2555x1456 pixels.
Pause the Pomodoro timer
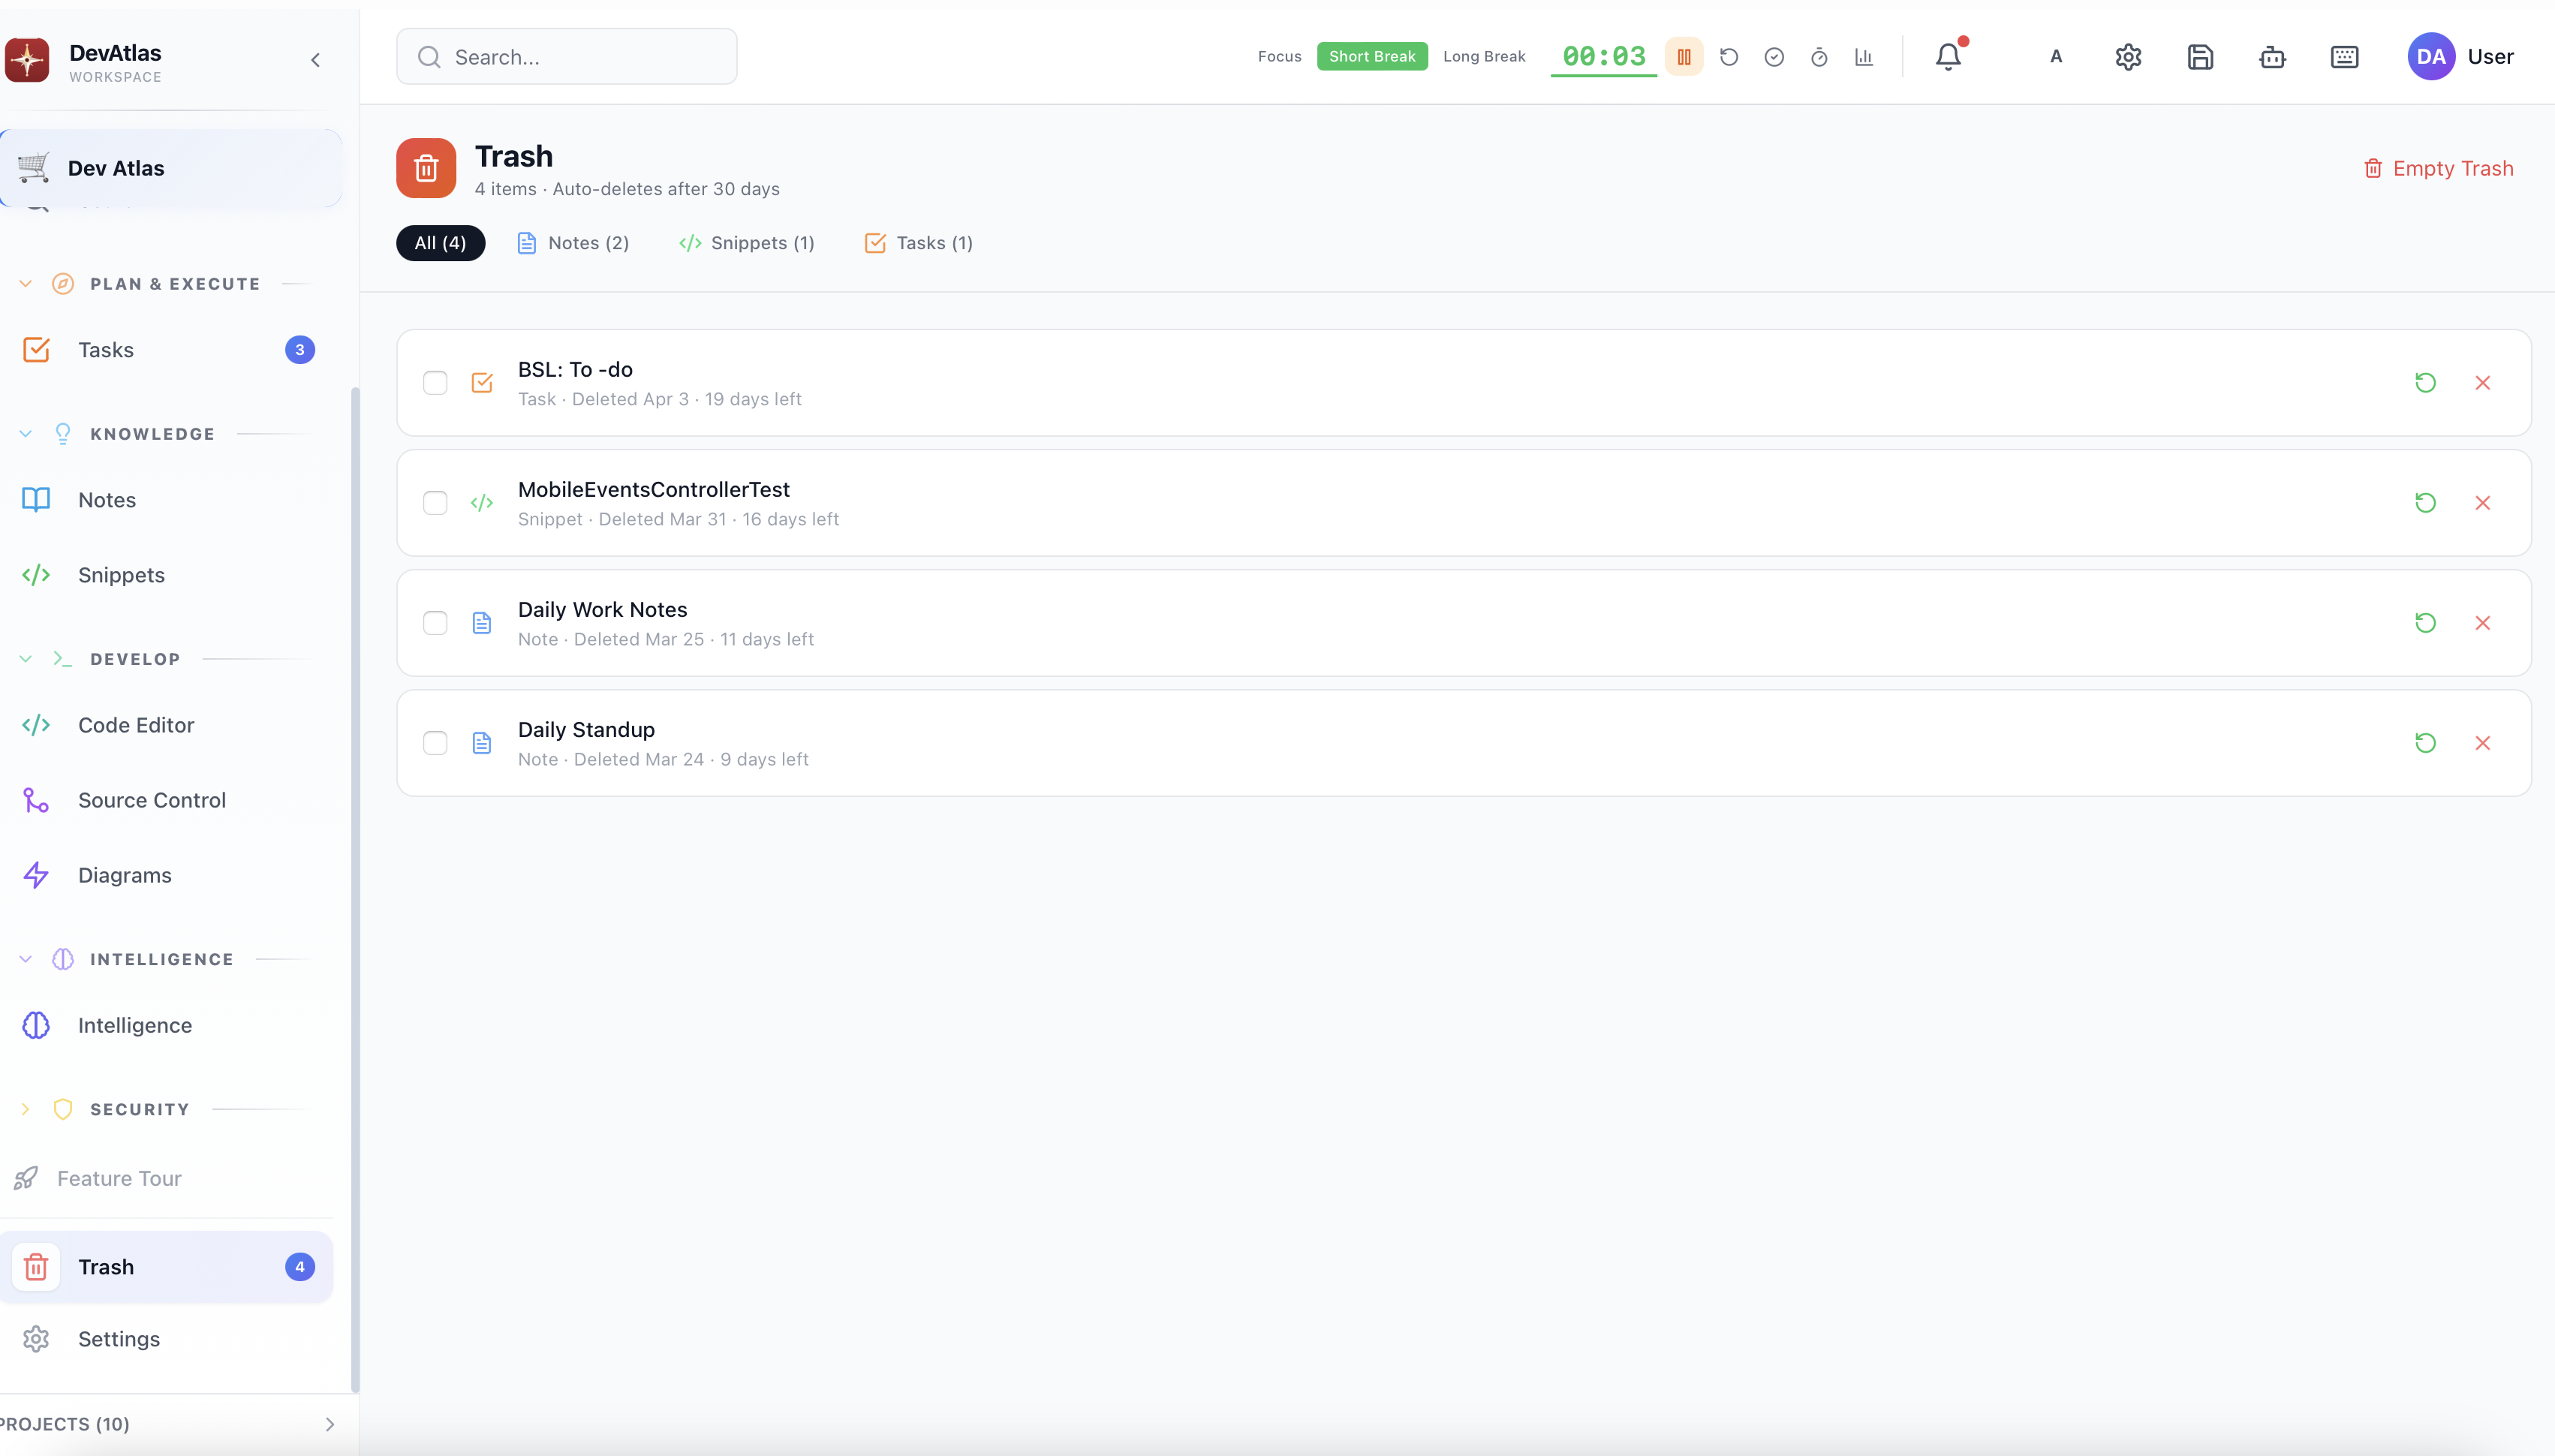(1684, 57)
